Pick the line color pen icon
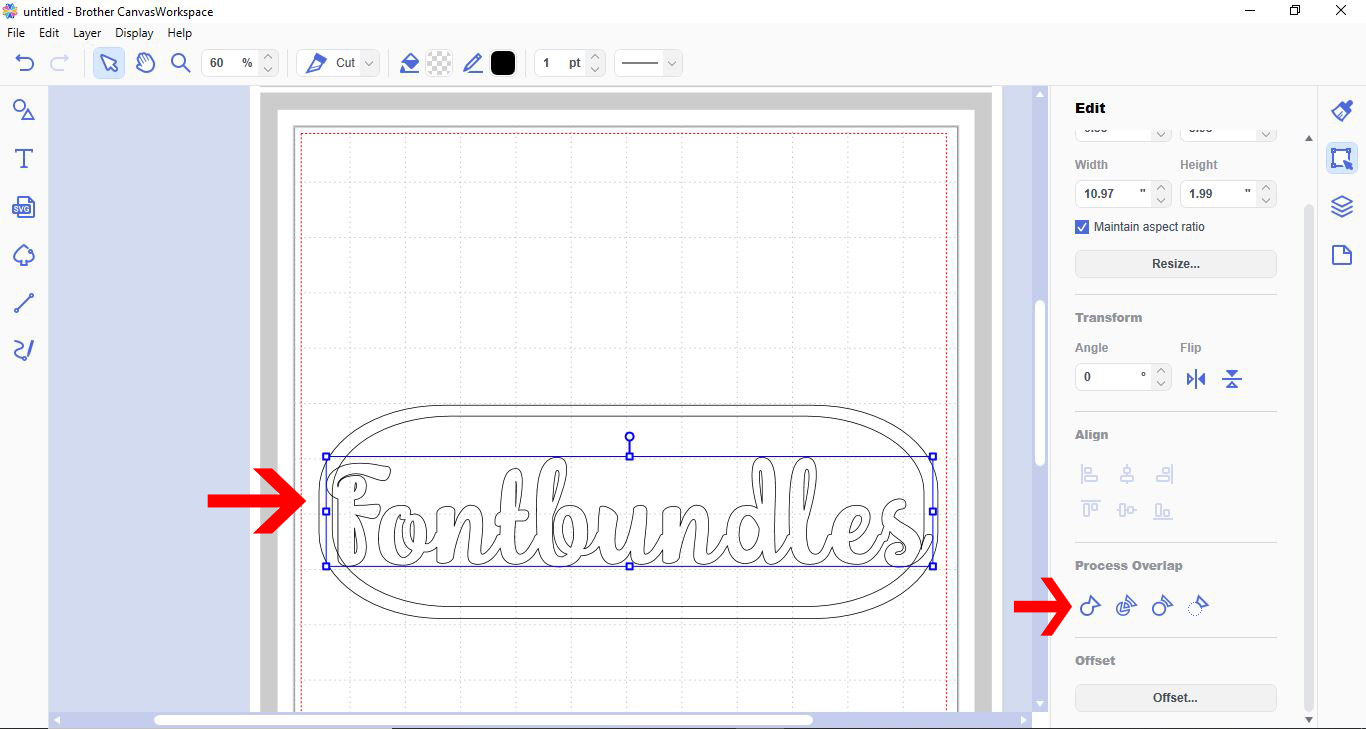 [x=473, y=63]
